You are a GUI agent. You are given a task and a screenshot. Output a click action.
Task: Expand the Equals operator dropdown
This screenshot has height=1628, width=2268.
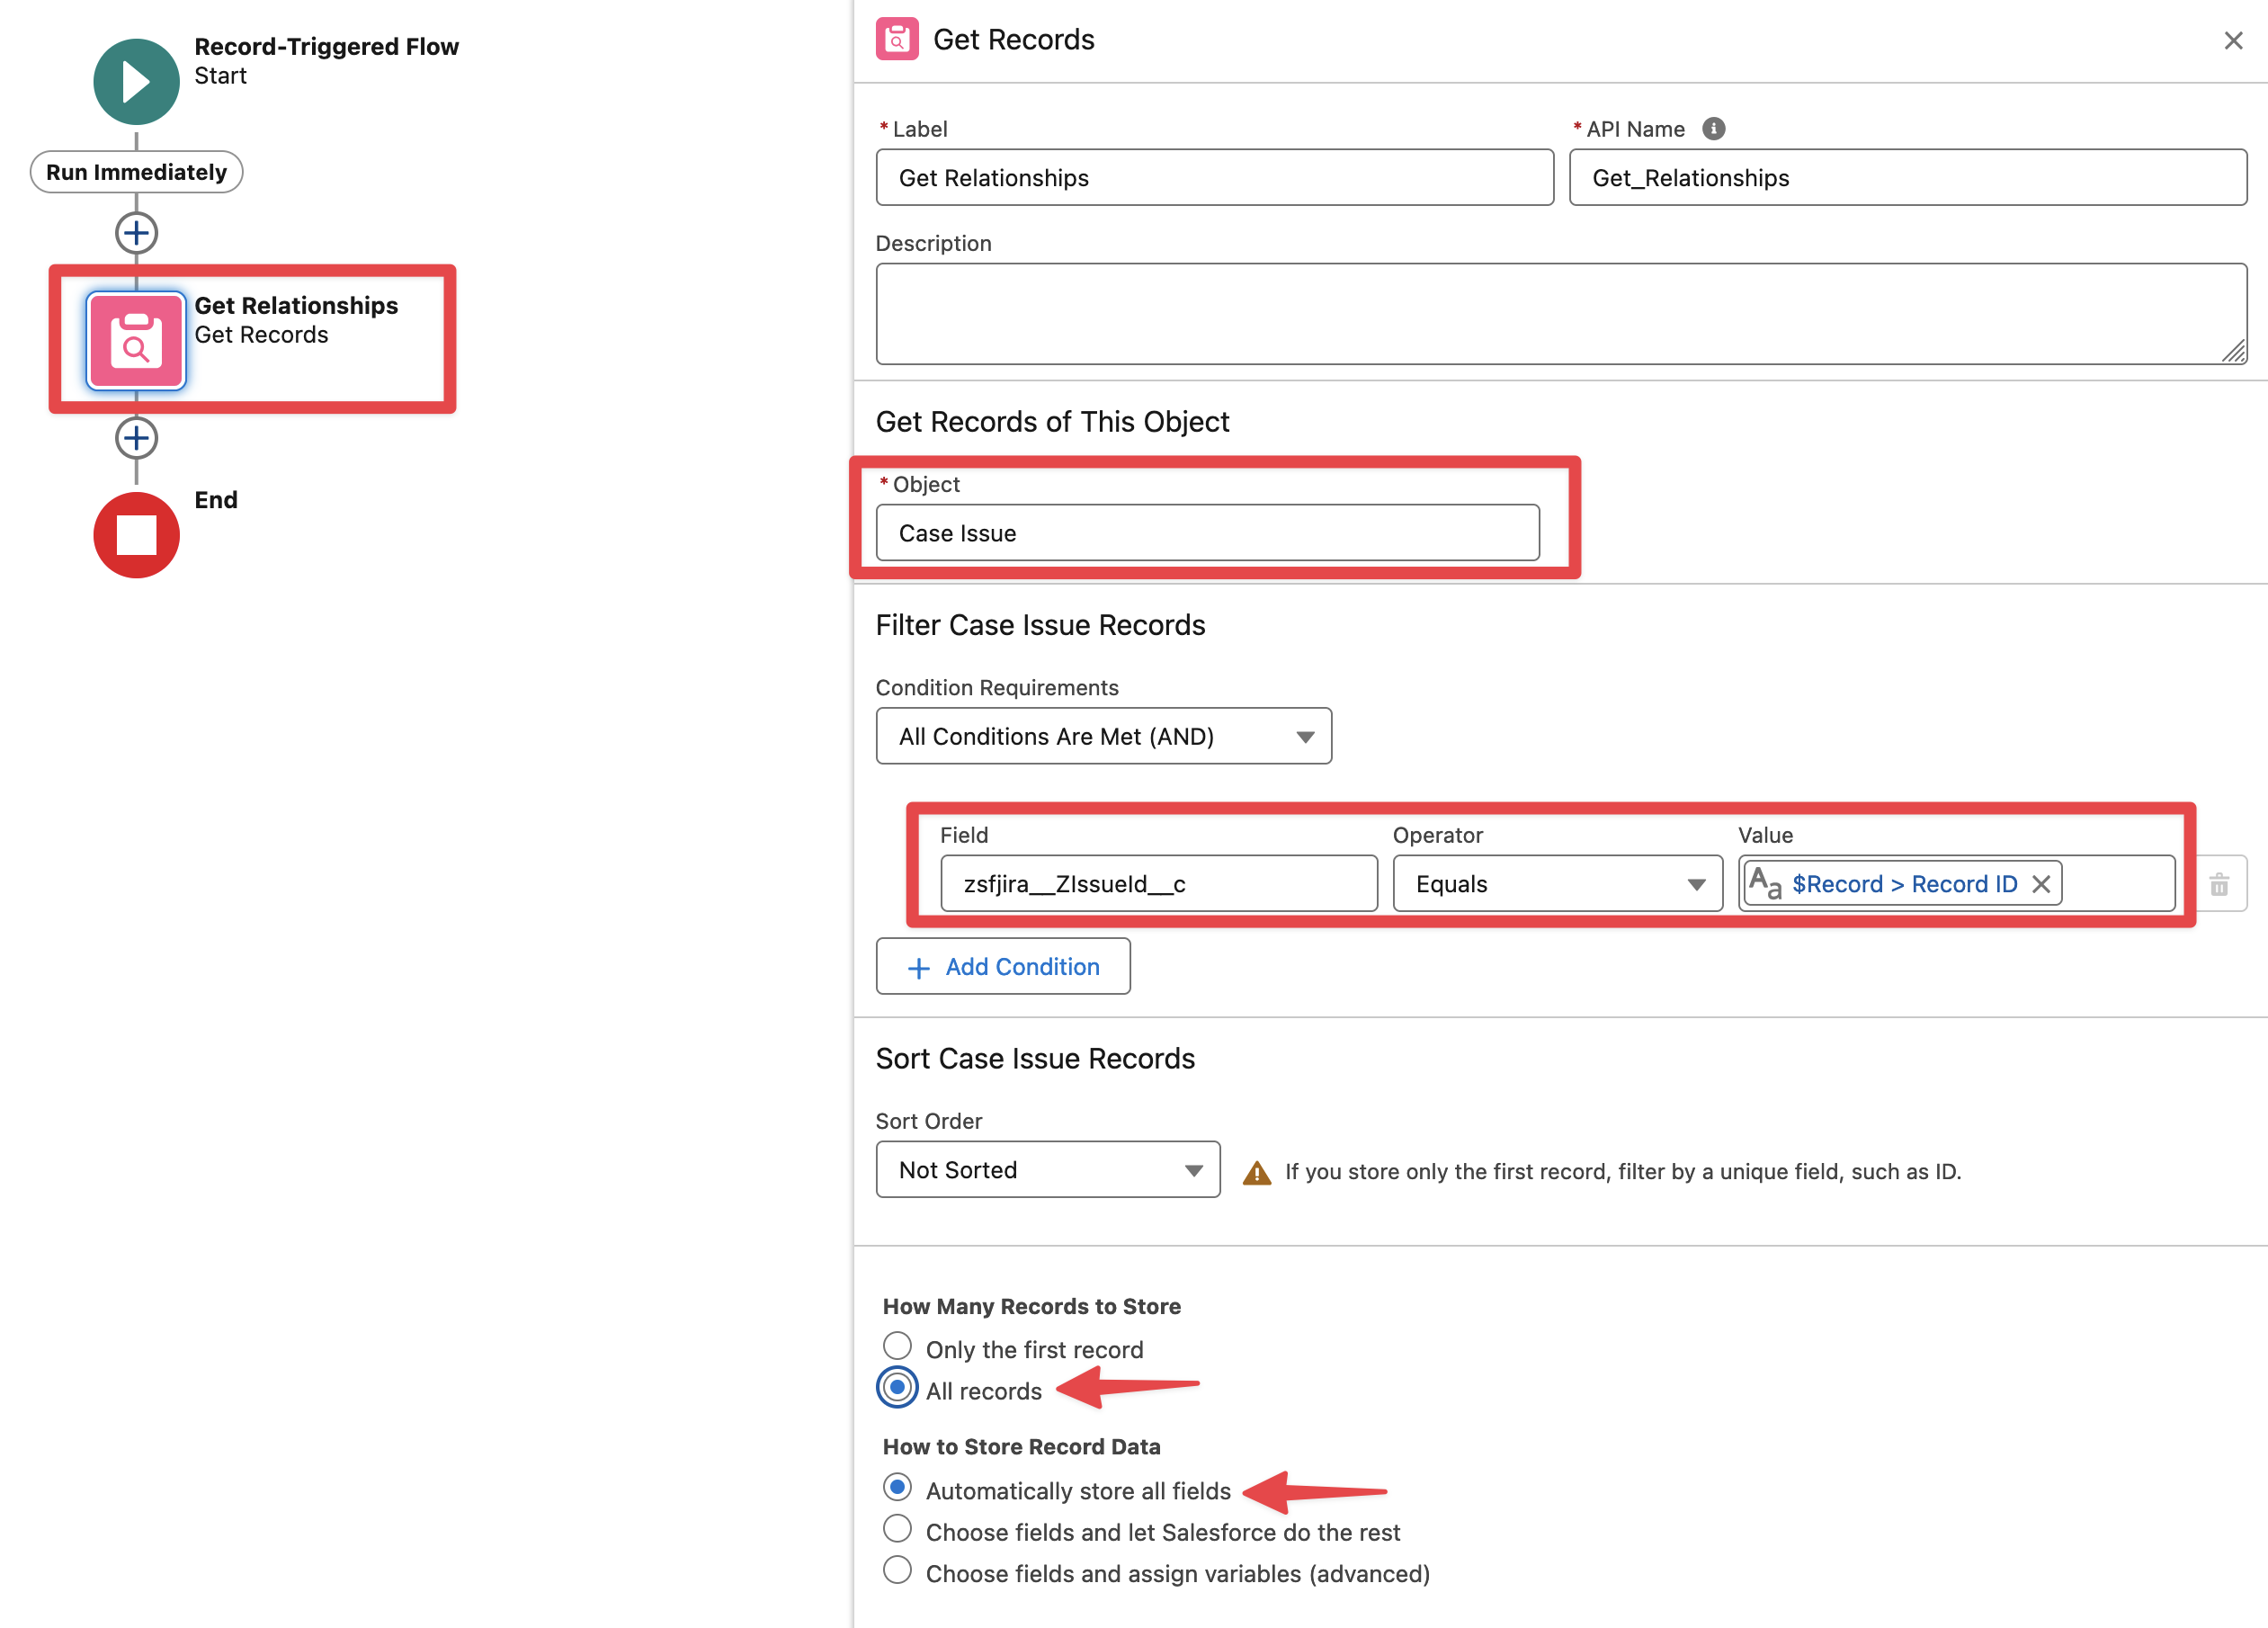[1556, 884]
